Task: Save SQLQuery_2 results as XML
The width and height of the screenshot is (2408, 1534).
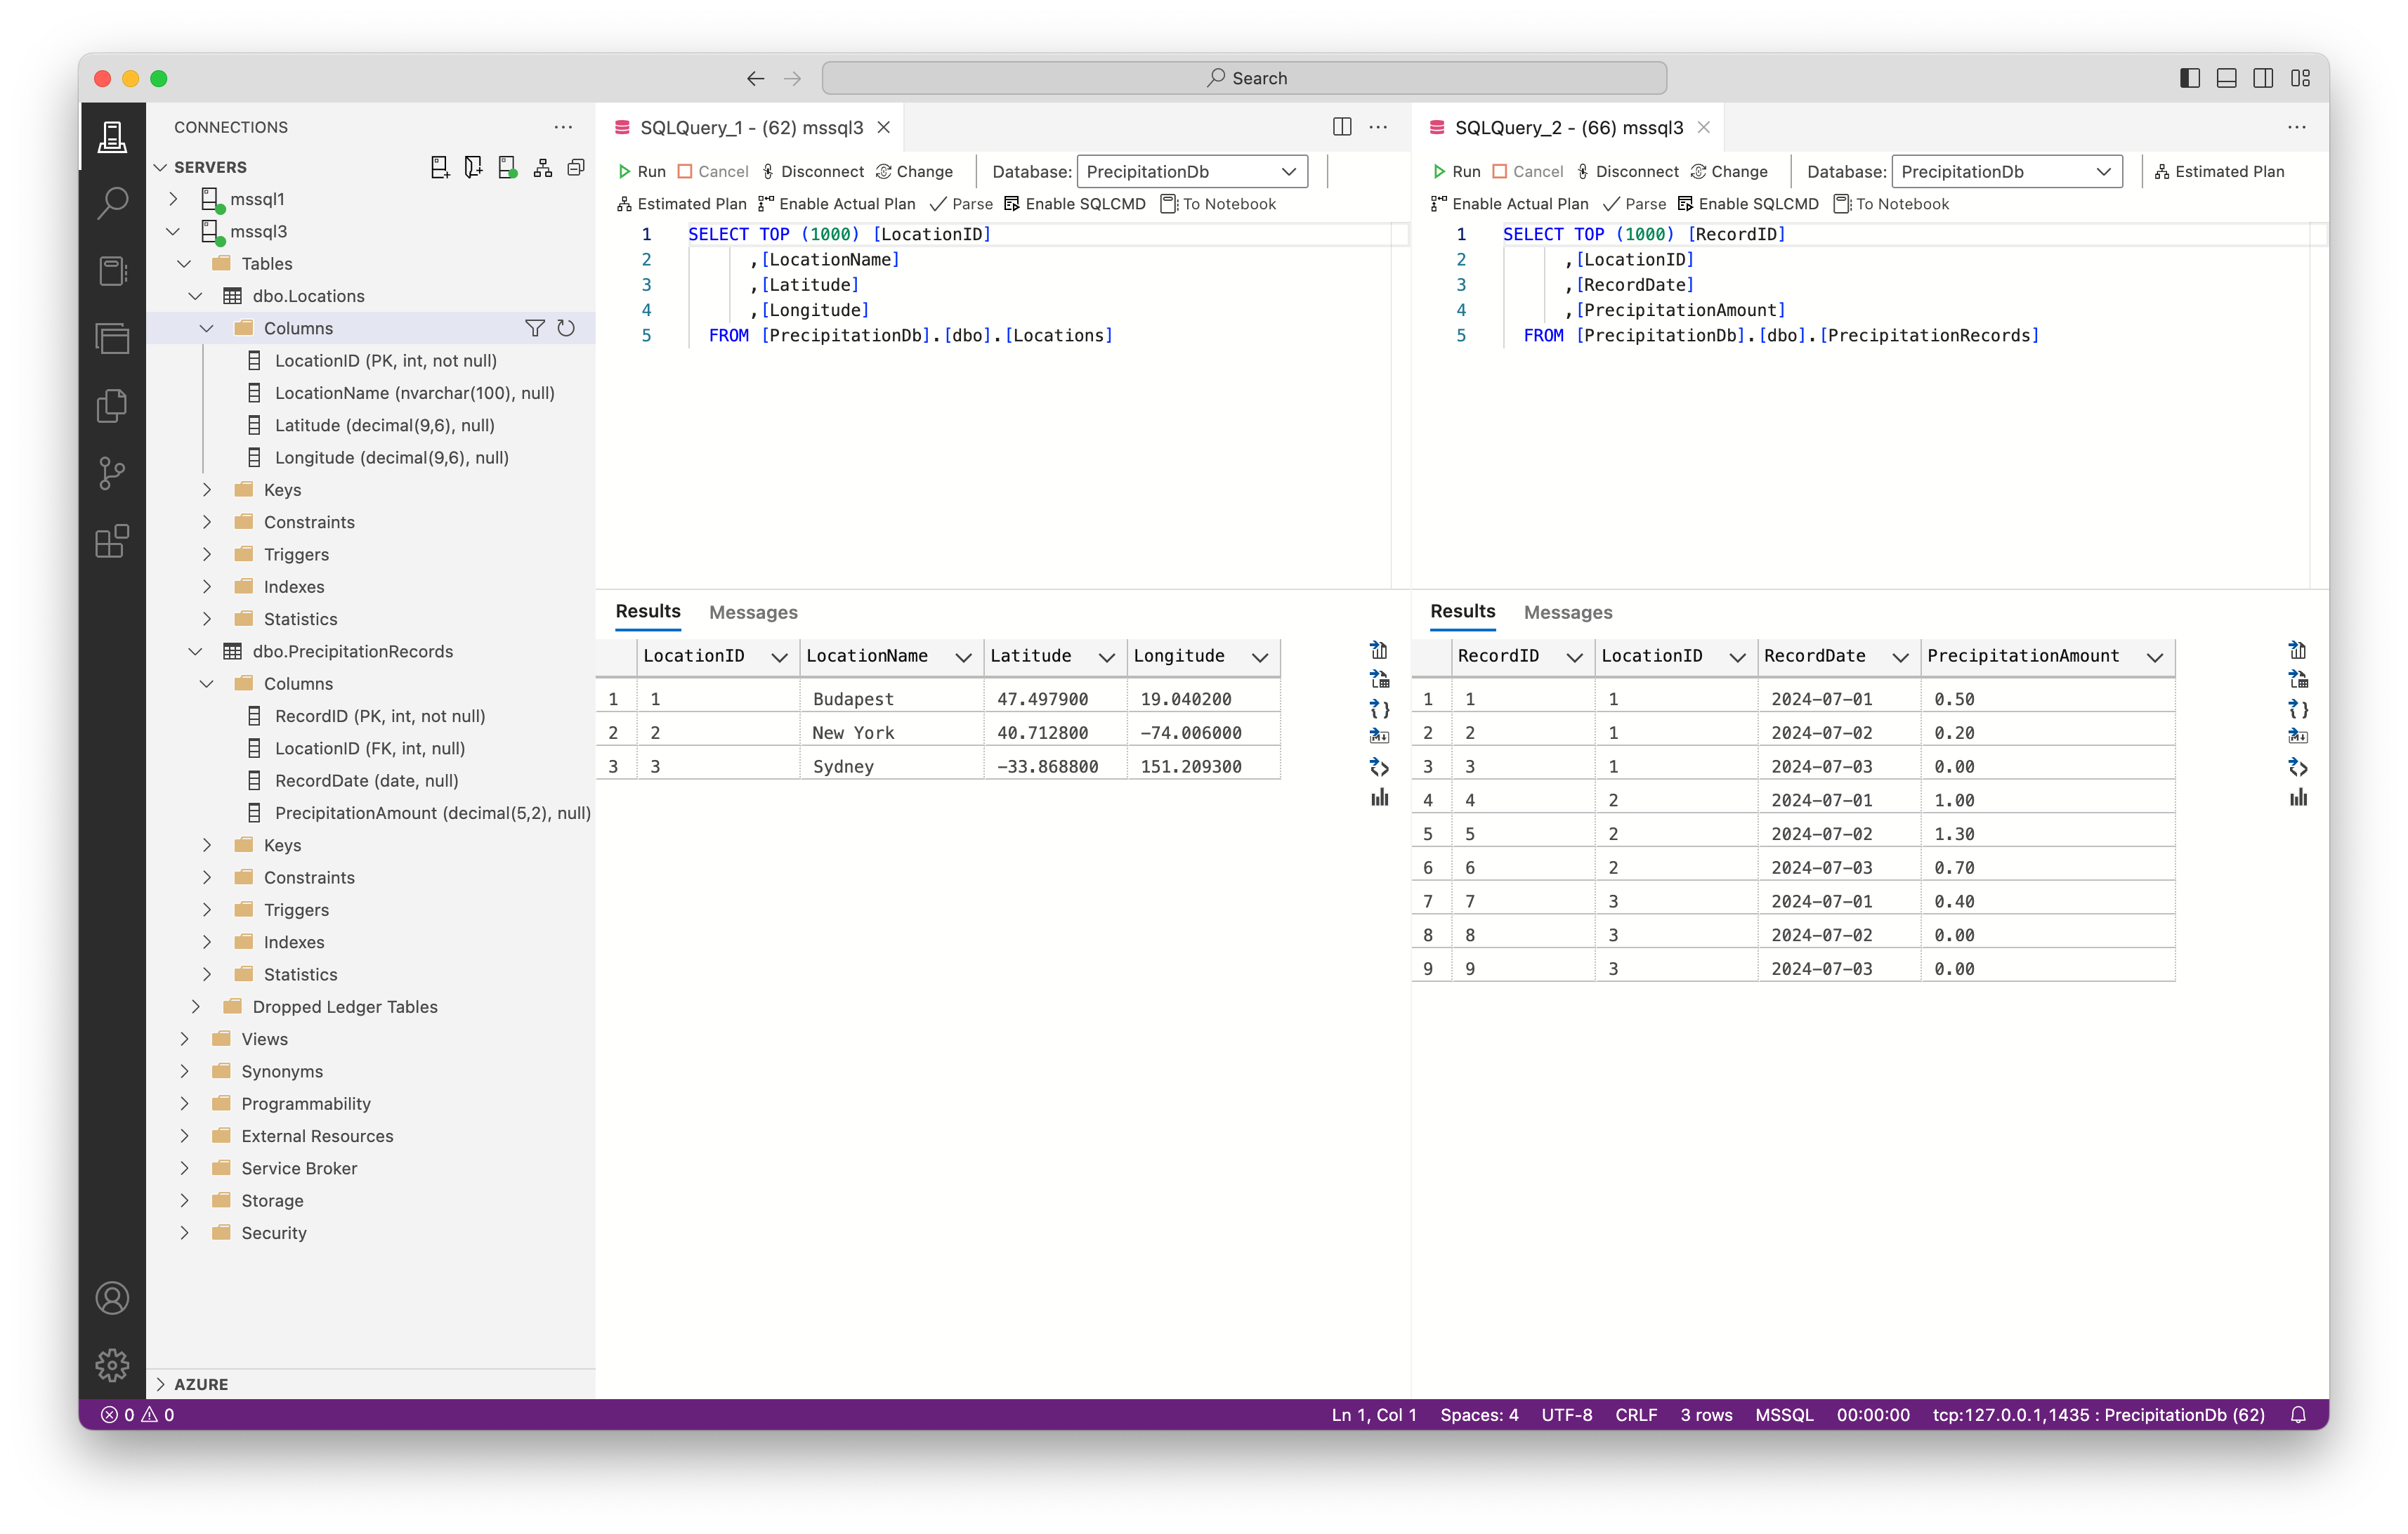Action: point(2298,767)
